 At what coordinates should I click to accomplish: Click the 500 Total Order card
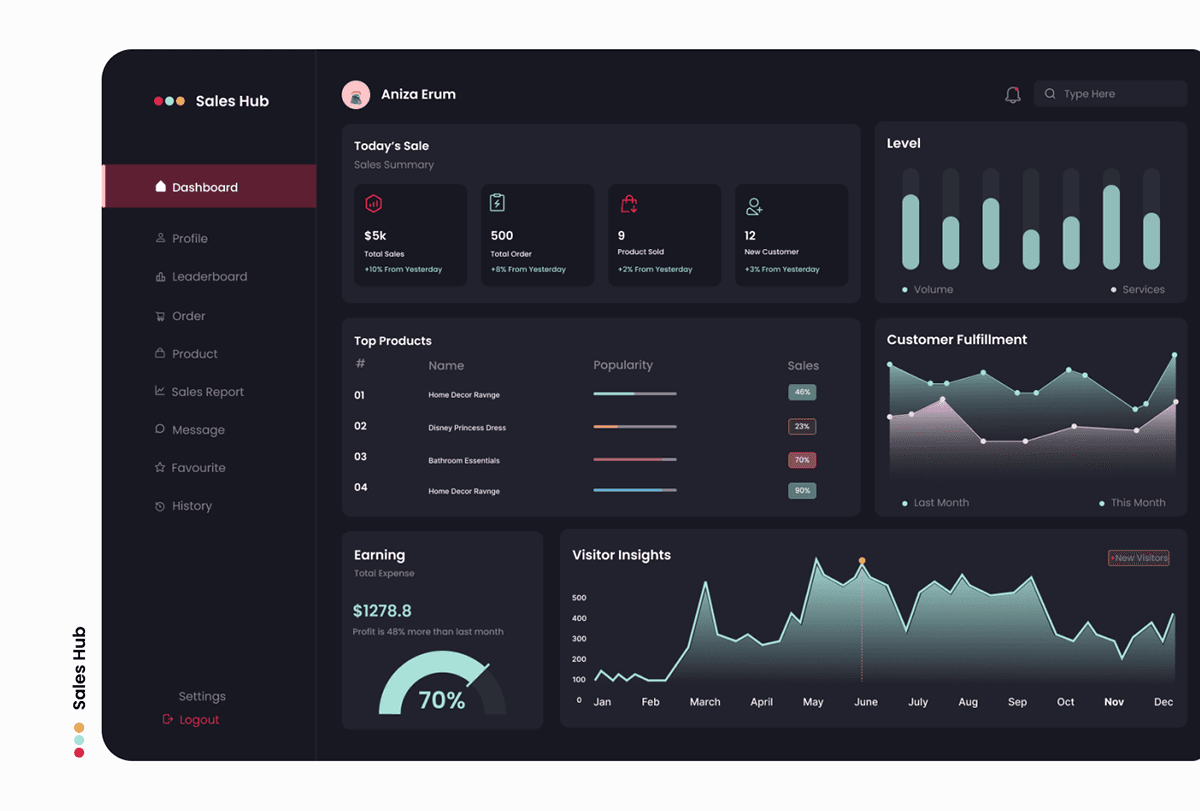tap(537, 235)
